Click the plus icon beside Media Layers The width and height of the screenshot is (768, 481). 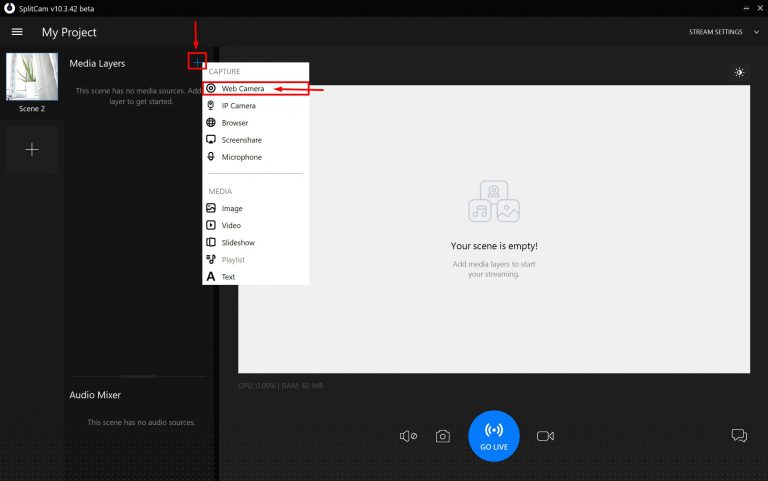pos(197,62)
